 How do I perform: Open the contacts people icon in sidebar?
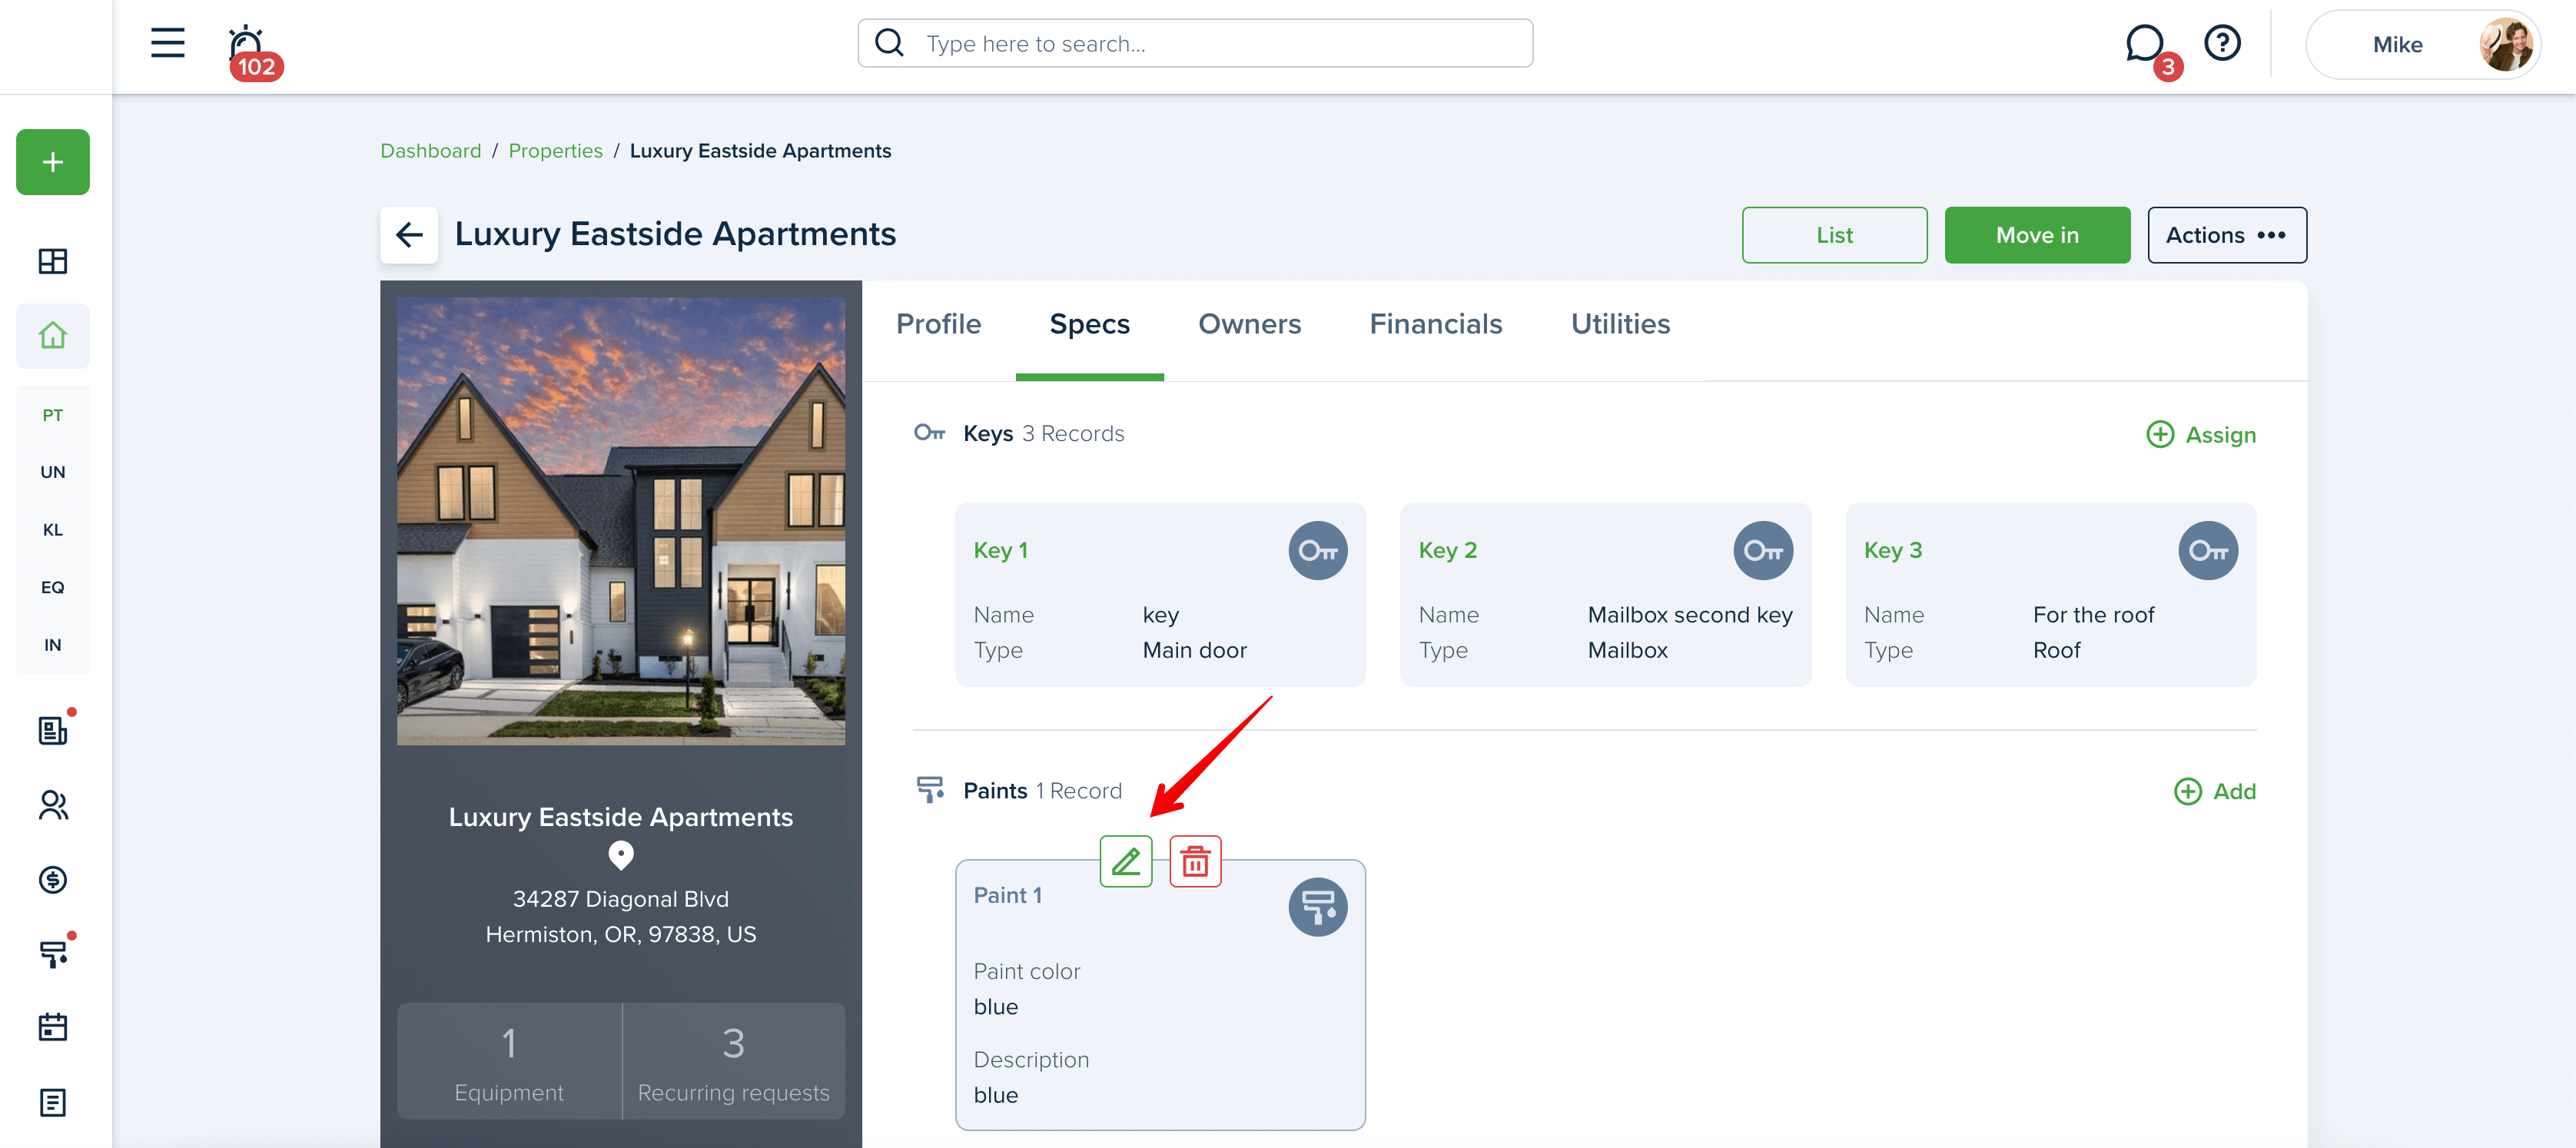point(53,805)
